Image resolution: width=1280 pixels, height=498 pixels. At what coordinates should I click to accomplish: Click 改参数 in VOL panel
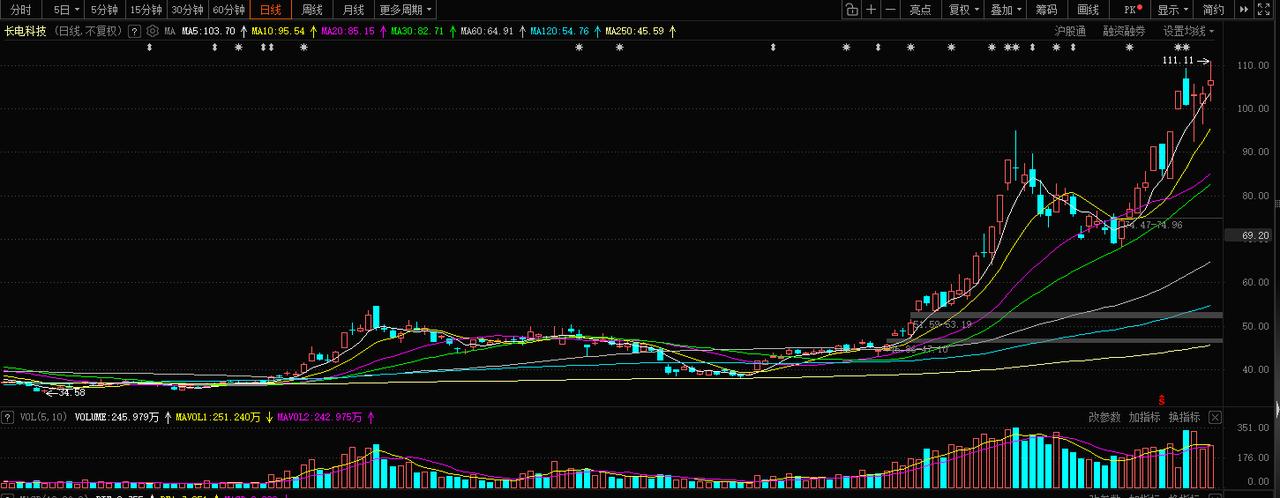[x=1105, y=417]
